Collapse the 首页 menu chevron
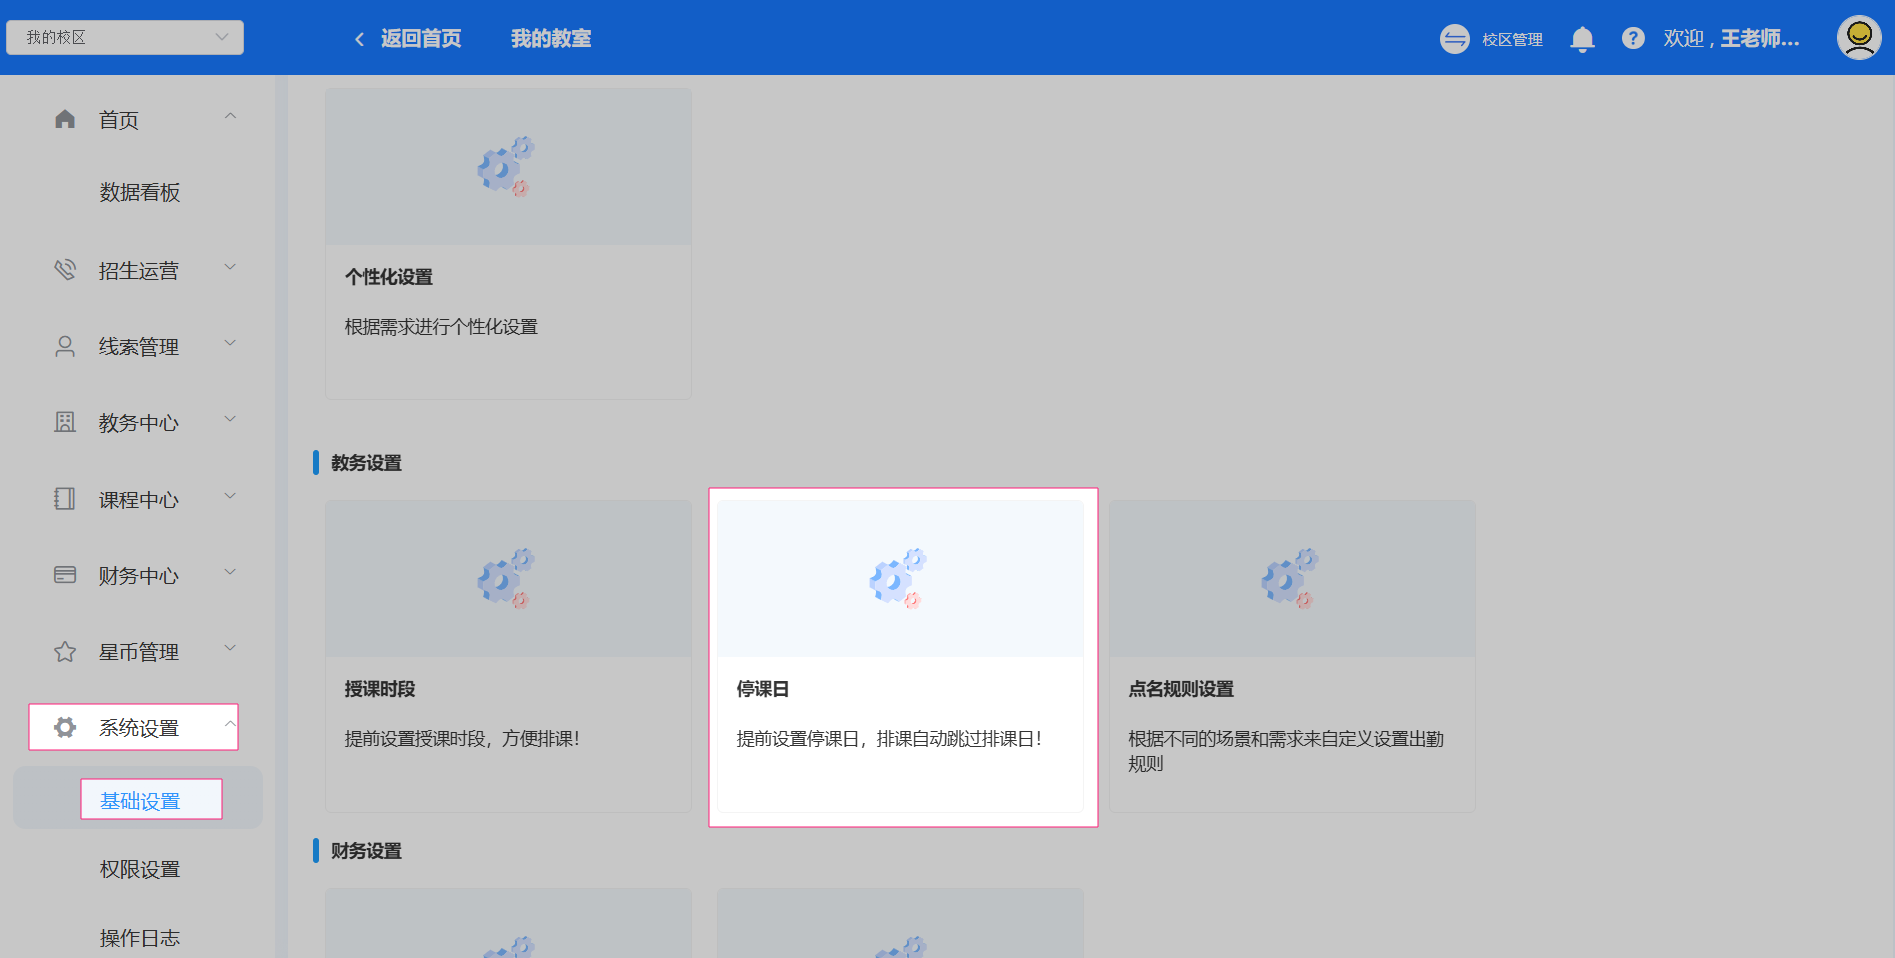Image resolution: width=1895 pixels, height=958 pixels. pos(230,117)
